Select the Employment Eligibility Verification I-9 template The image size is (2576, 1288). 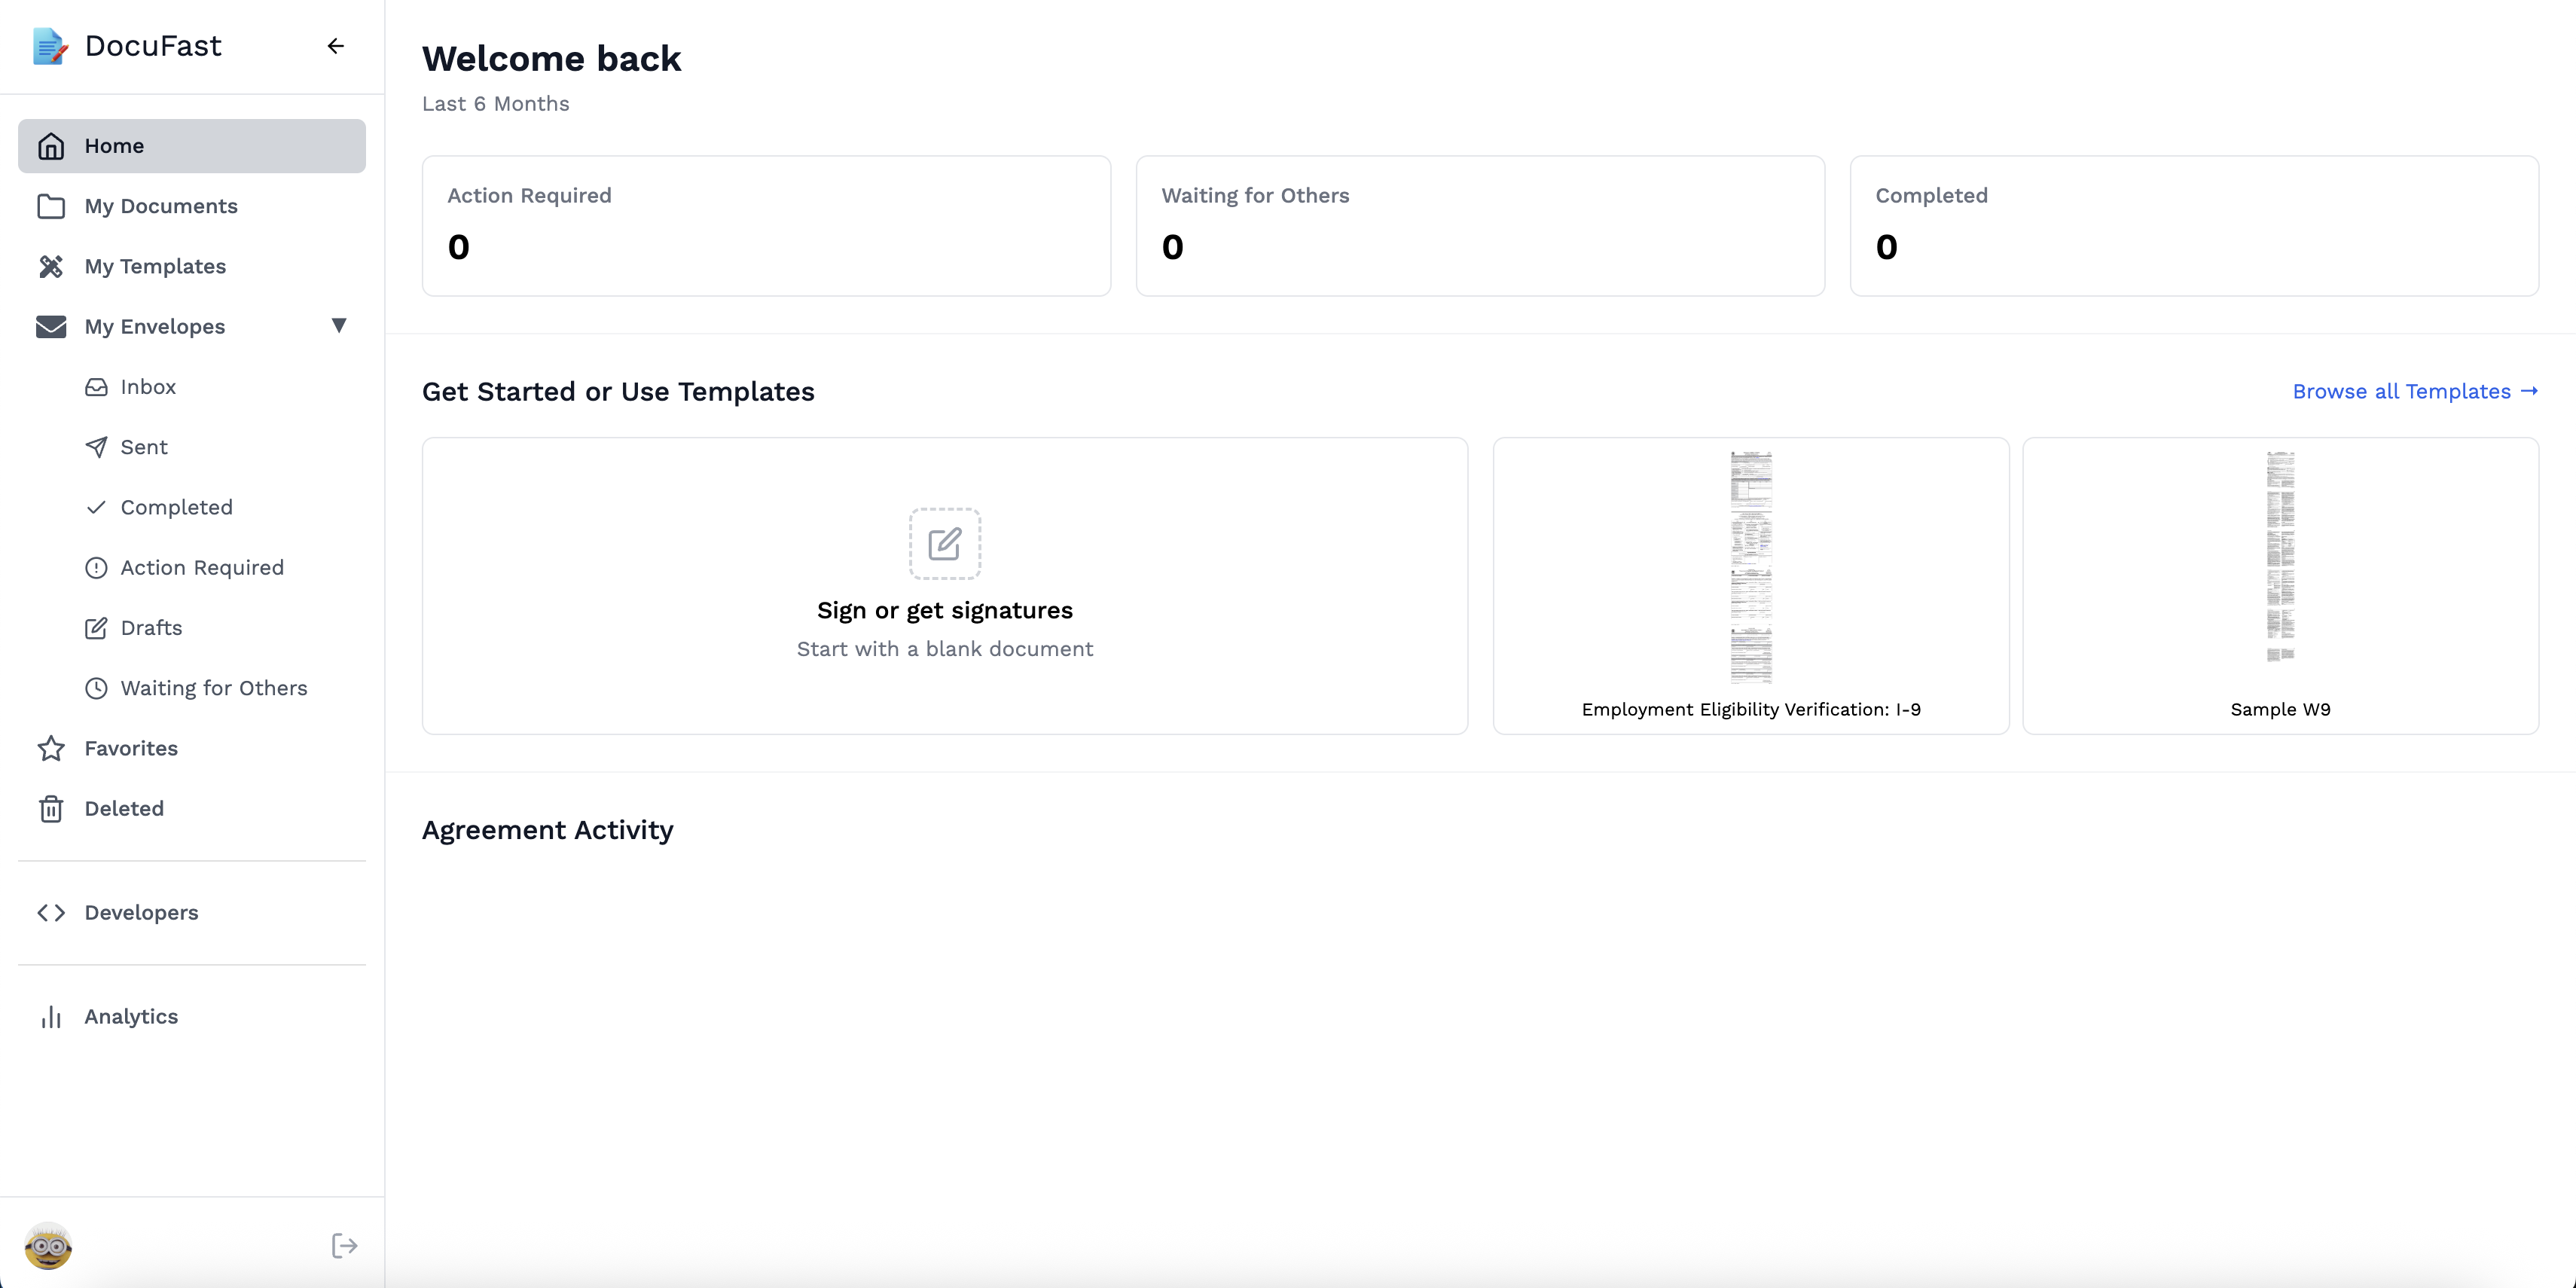pos(1750,586)
